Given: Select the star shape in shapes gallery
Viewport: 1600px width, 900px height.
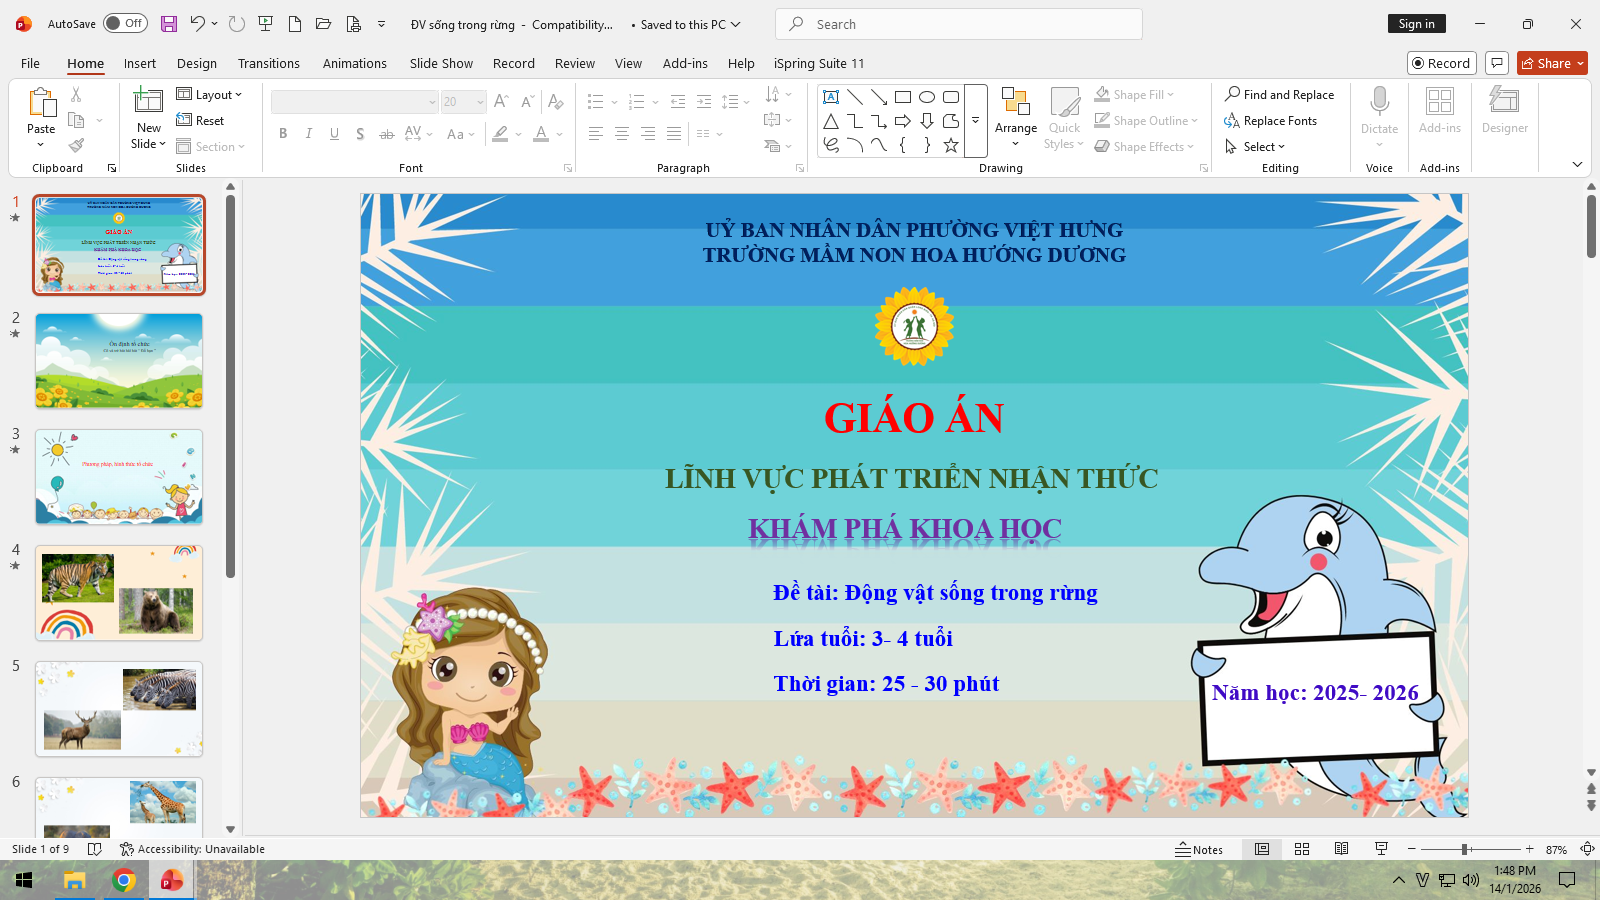Looking at the screenshot, I should click(x=951, y=145).
